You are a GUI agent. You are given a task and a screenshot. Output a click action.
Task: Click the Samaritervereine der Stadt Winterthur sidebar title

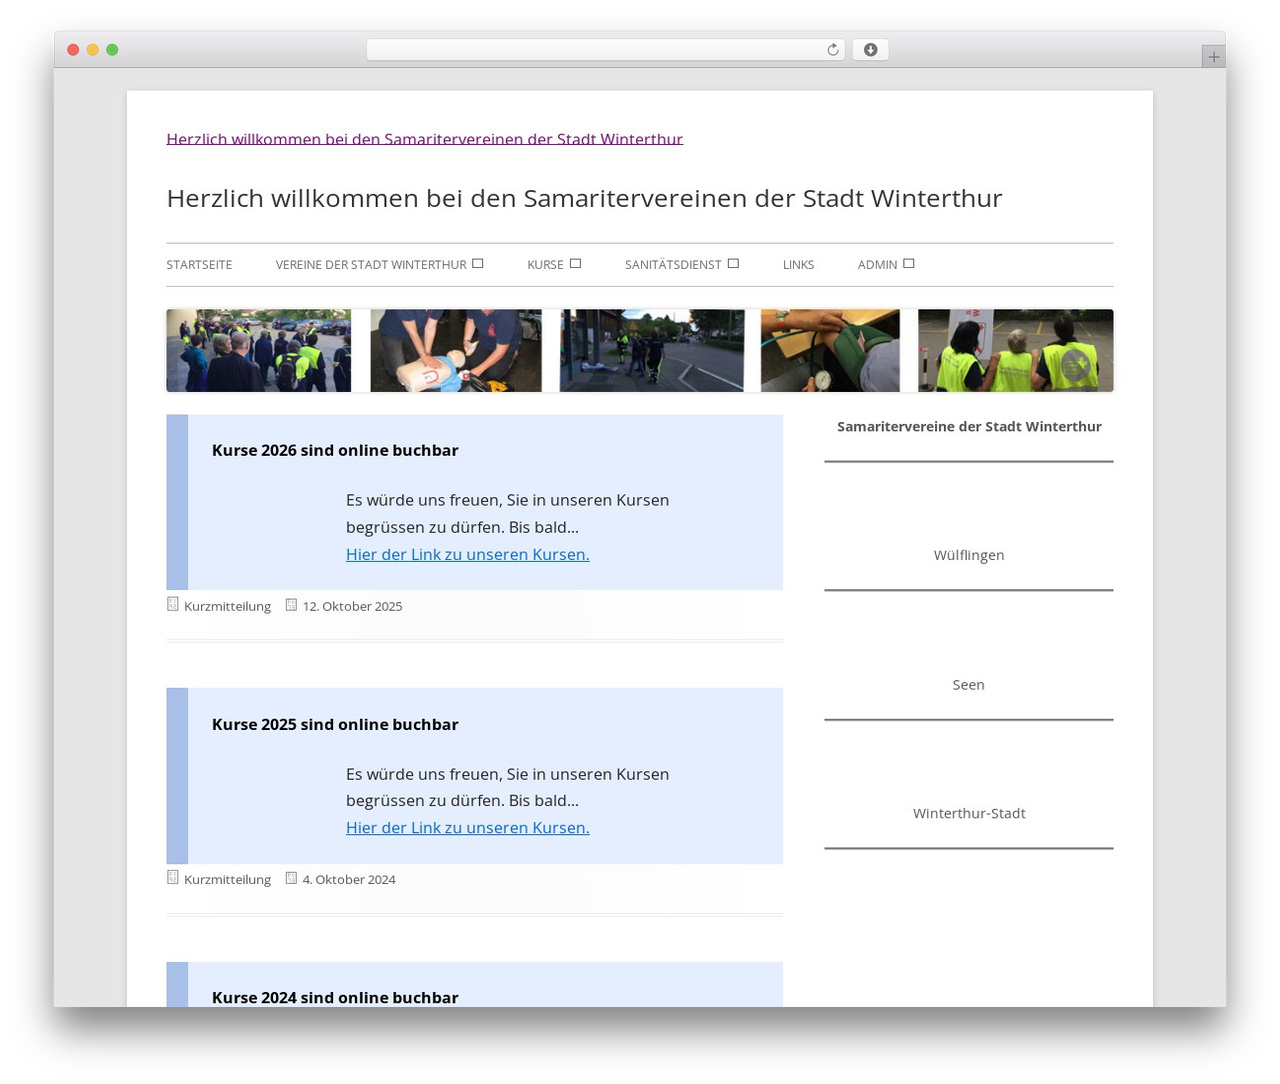point(969,426)
